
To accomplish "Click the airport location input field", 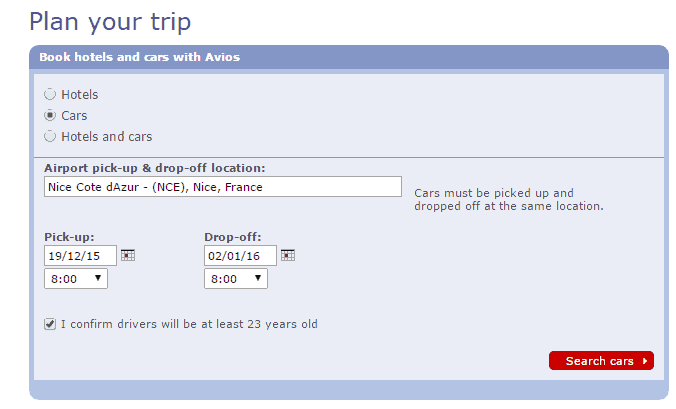I will (x=222, y=187).
